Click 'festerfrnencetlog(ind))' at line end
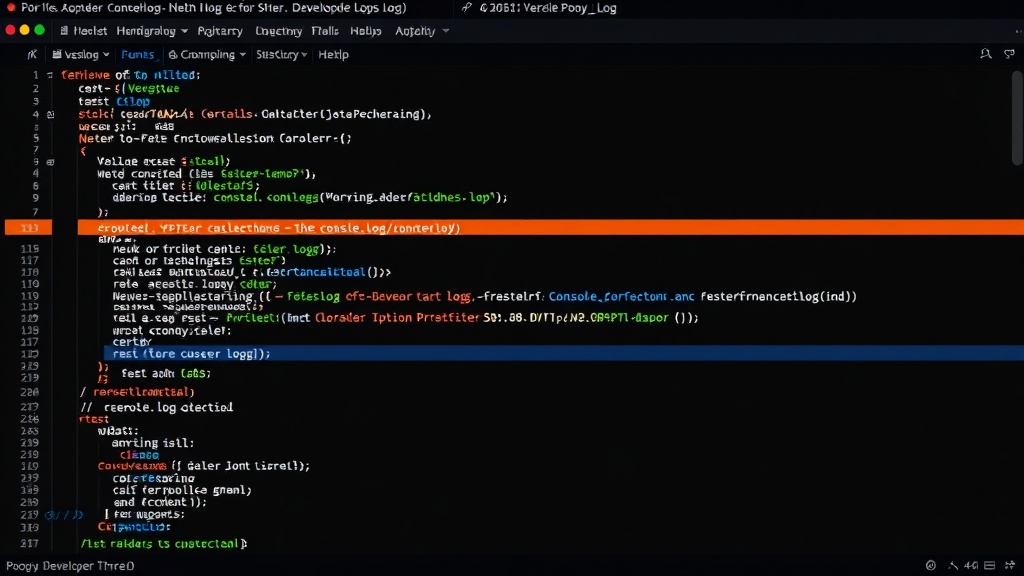The image size is (1024, 576). click(778, 296)
